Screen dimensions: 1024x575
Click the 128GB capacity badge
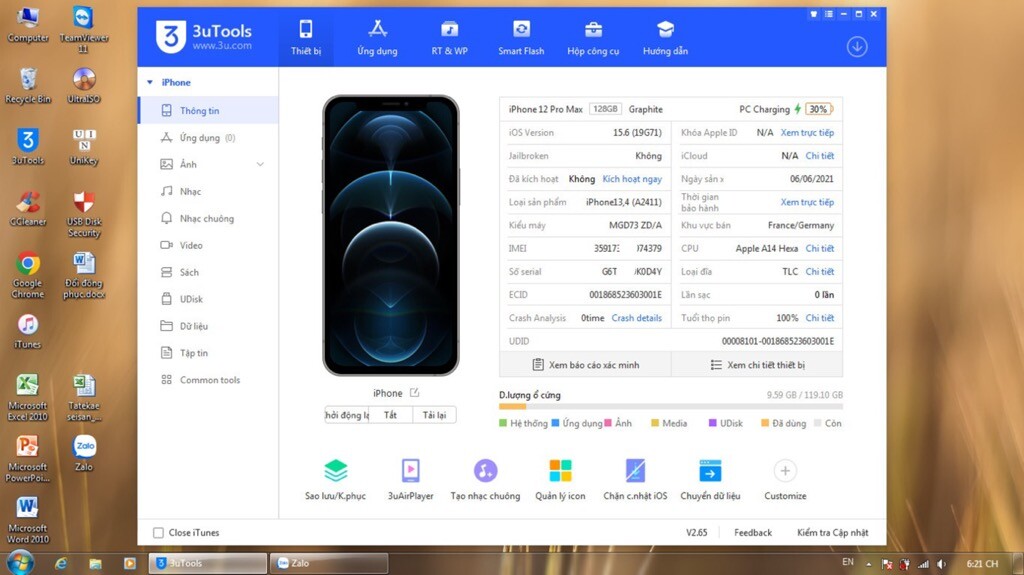pyautogui.click(x=605, y=109)
